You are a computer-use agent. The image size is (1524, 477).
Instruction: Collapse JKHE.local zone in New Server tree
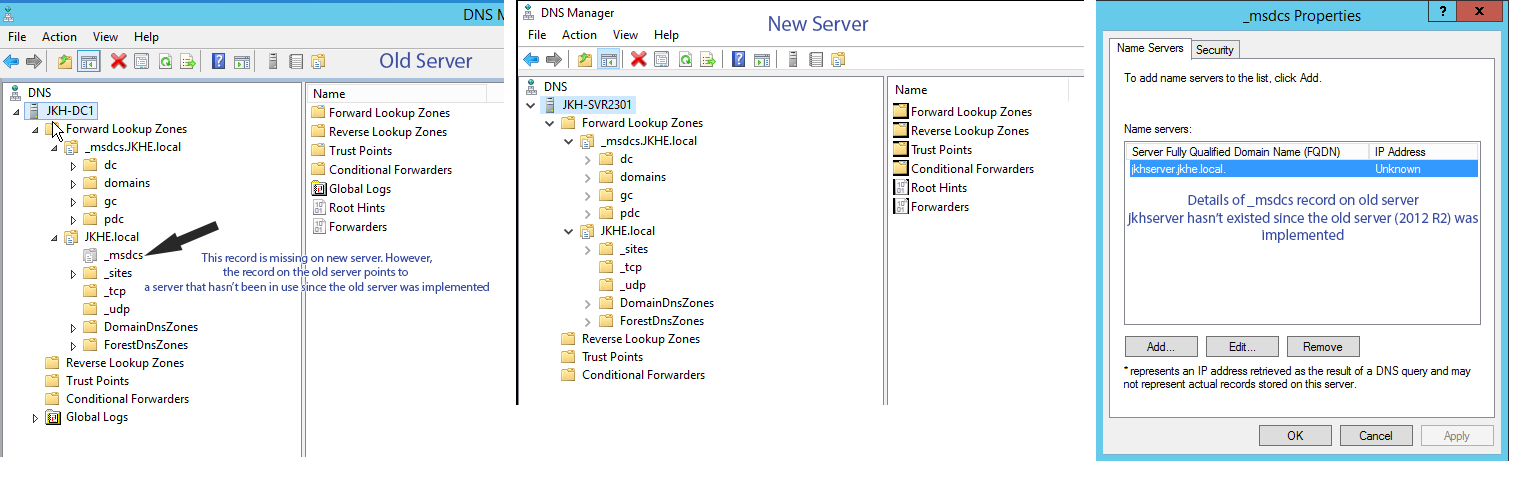point(569,231)
